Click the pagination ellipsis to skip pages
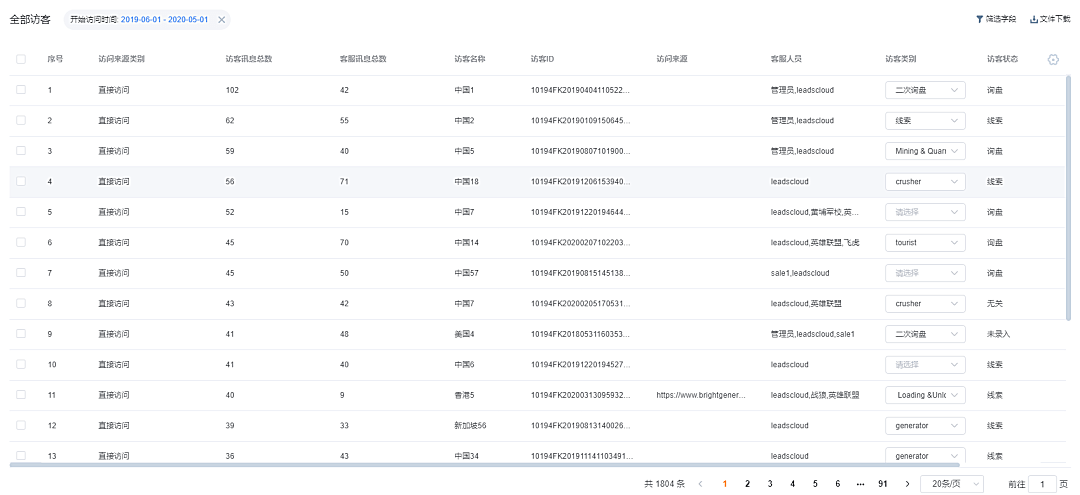This screenshot has width=1080, height=495. 860,484
